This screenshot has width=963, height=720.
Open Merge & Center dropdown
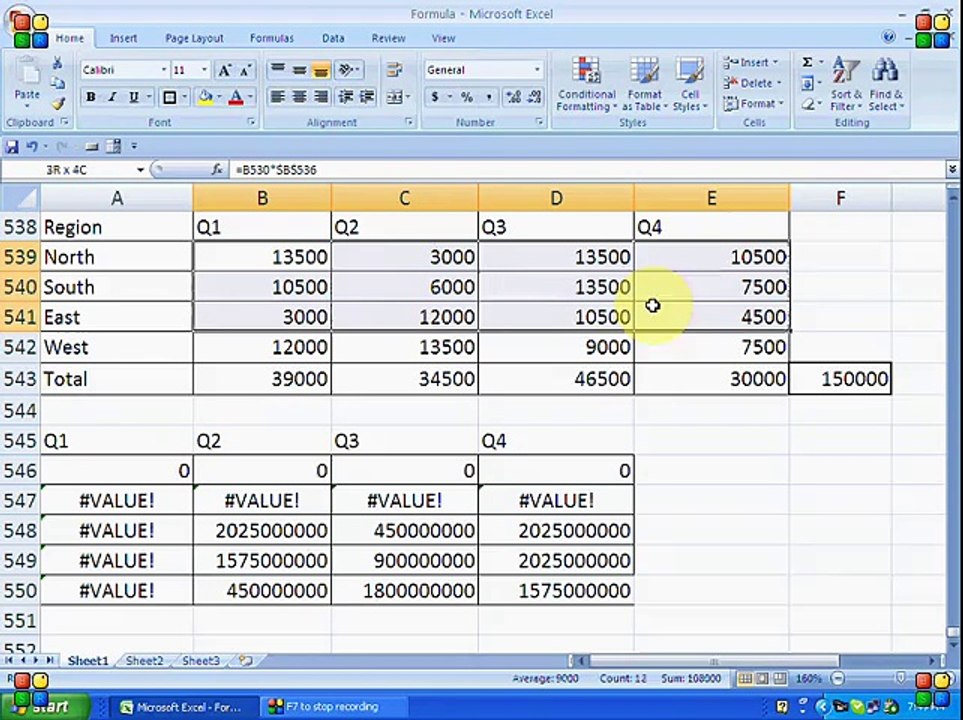408,97
